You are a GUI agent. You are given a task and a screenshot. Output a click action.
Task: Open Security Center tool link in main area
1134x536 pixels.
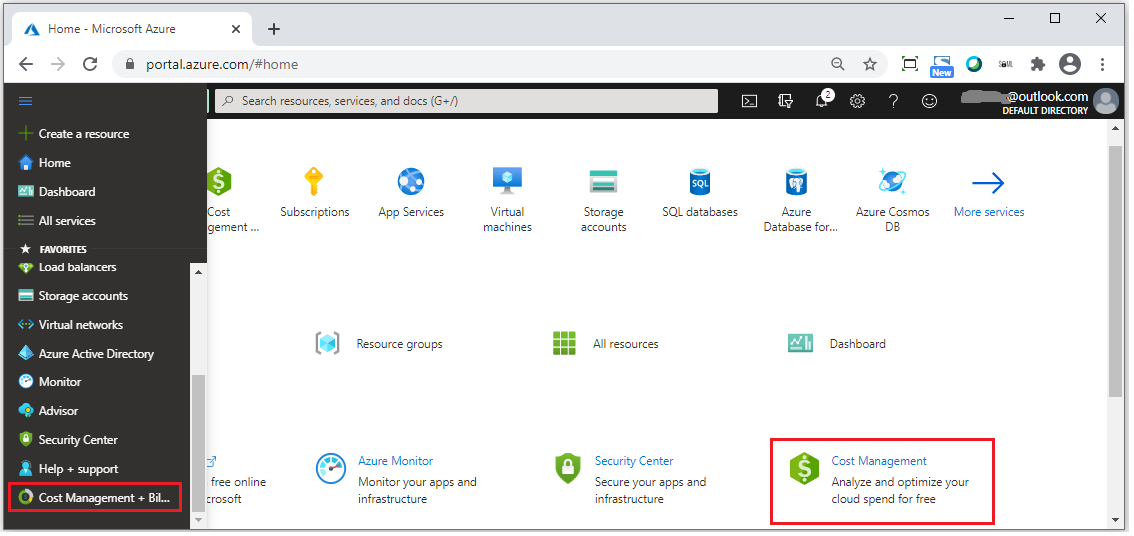tap(634, 461)
